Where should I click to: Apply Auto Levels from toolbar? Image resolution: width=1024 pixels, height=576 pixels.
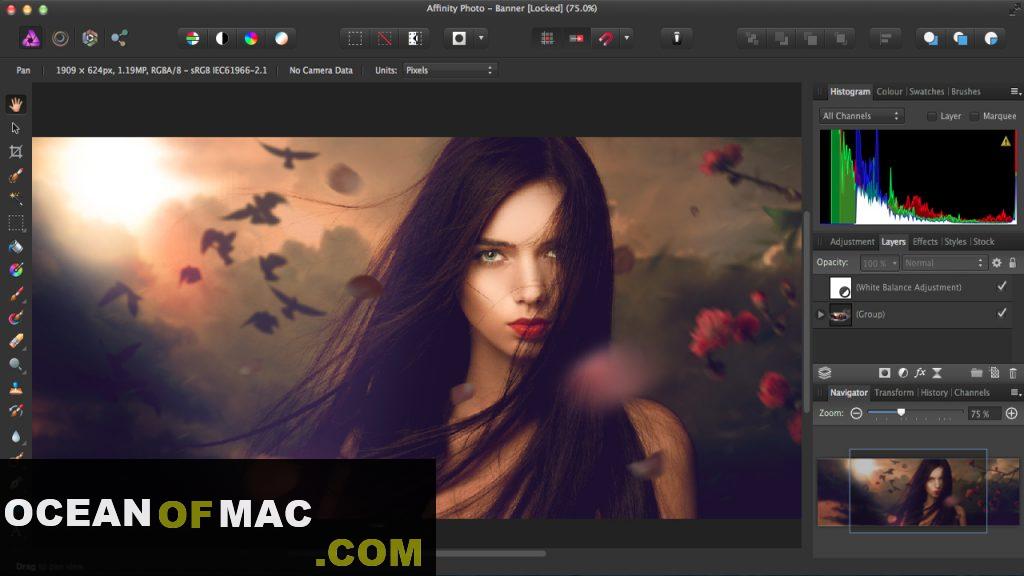point(193,39)
